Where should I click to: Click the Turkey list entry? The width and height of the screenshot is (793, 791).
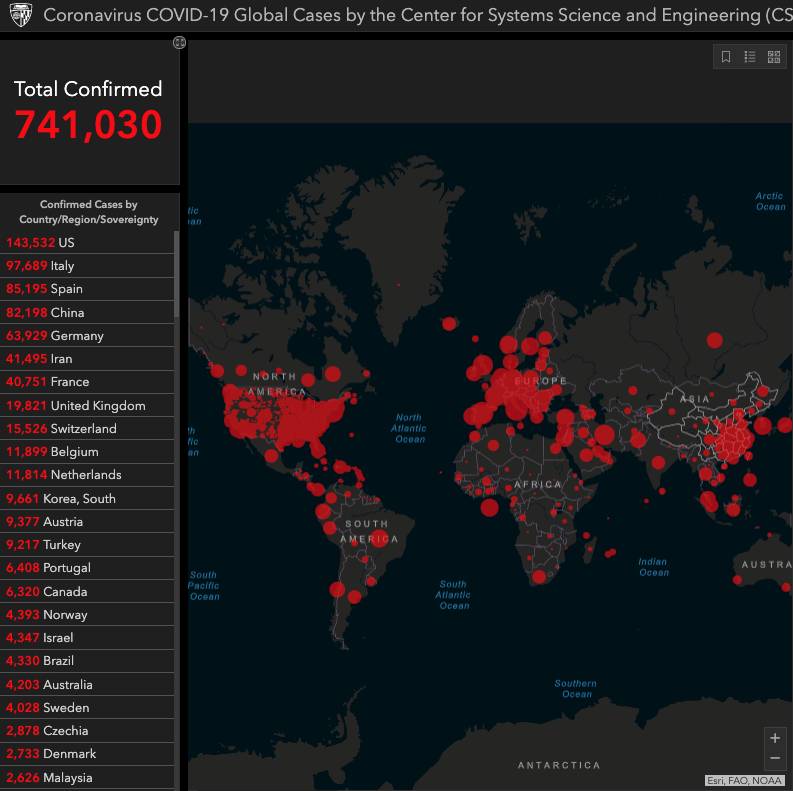pyautogui.click(x=87, y=545)
